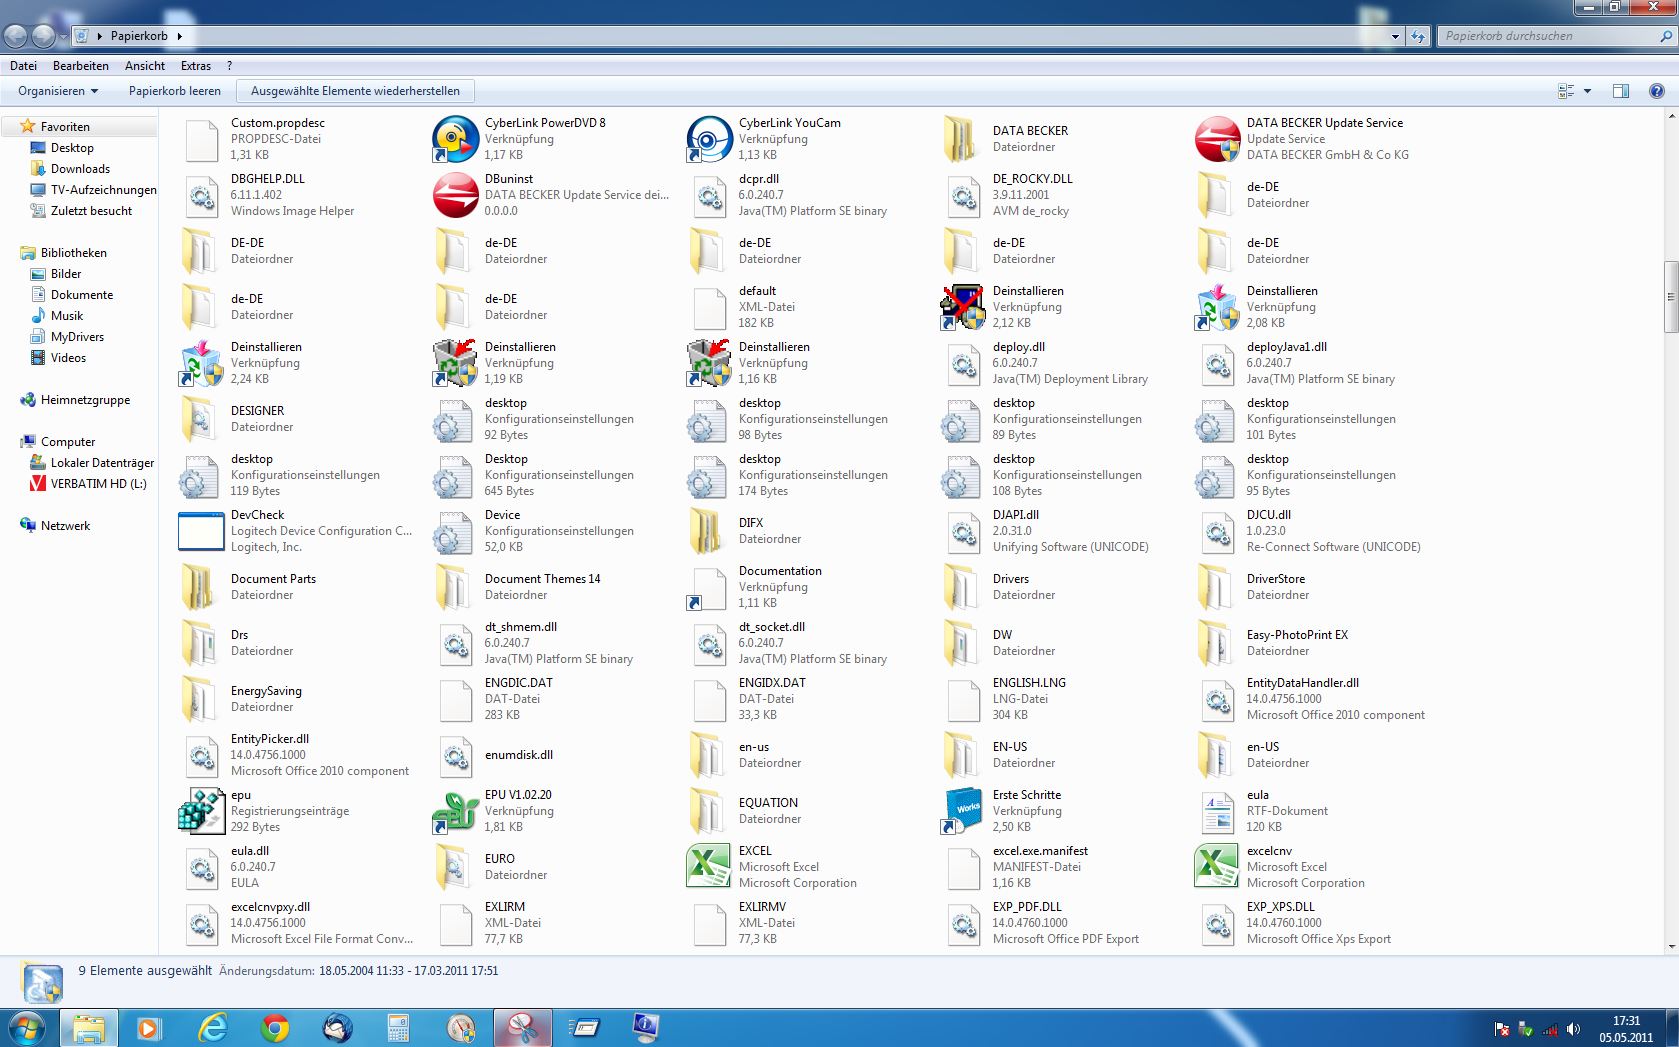Select the DATA BECKER Update Service icon
This screenshot has height=1047, width=1679.
(1217, 139)
